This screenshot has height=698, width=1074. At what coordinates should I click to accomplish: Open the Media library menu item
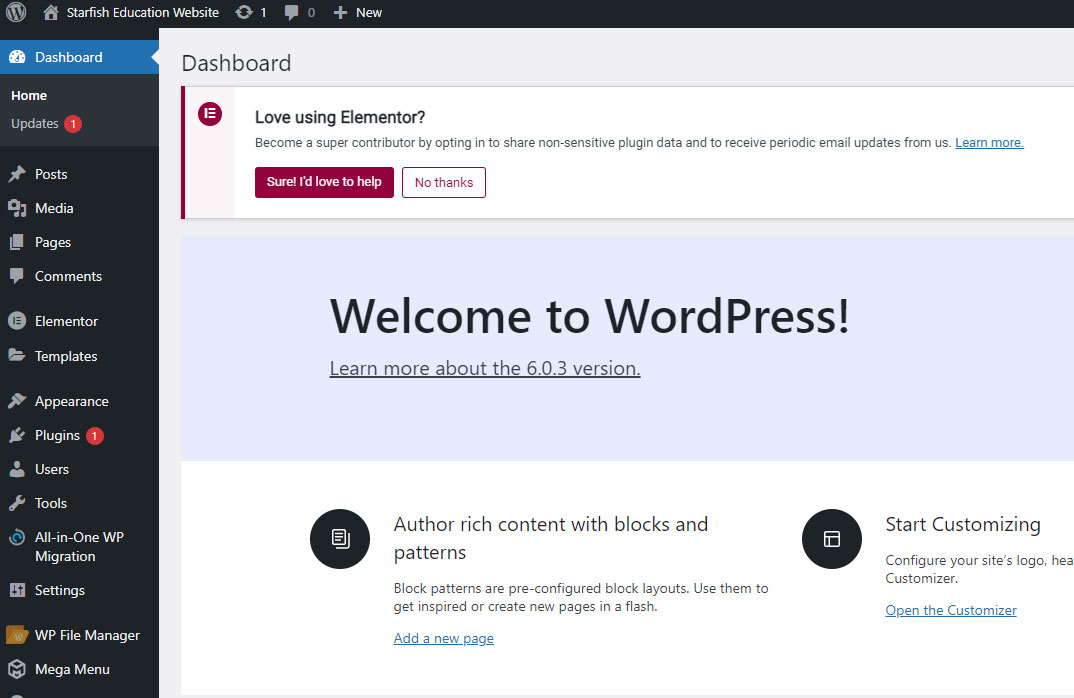[54, 208]
